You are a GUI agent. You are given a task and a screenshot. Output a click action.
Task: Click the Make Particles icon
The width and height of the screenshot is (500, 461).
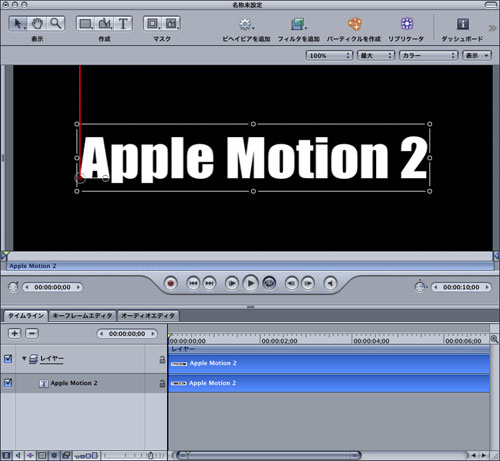point(354,24)
